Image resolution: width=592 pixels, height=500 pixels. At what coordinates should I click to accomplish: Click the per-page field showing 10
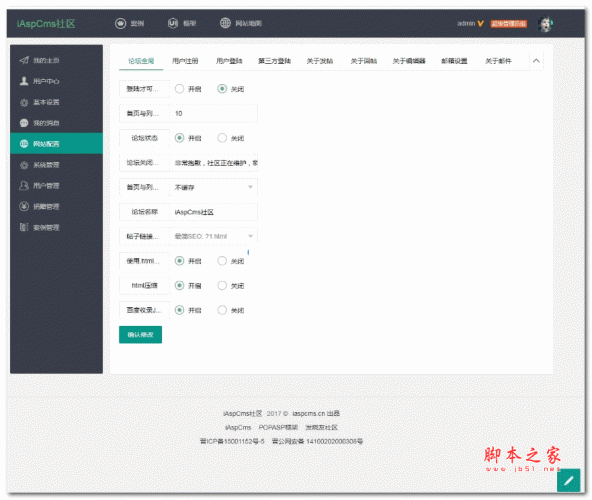click(214, 113)
